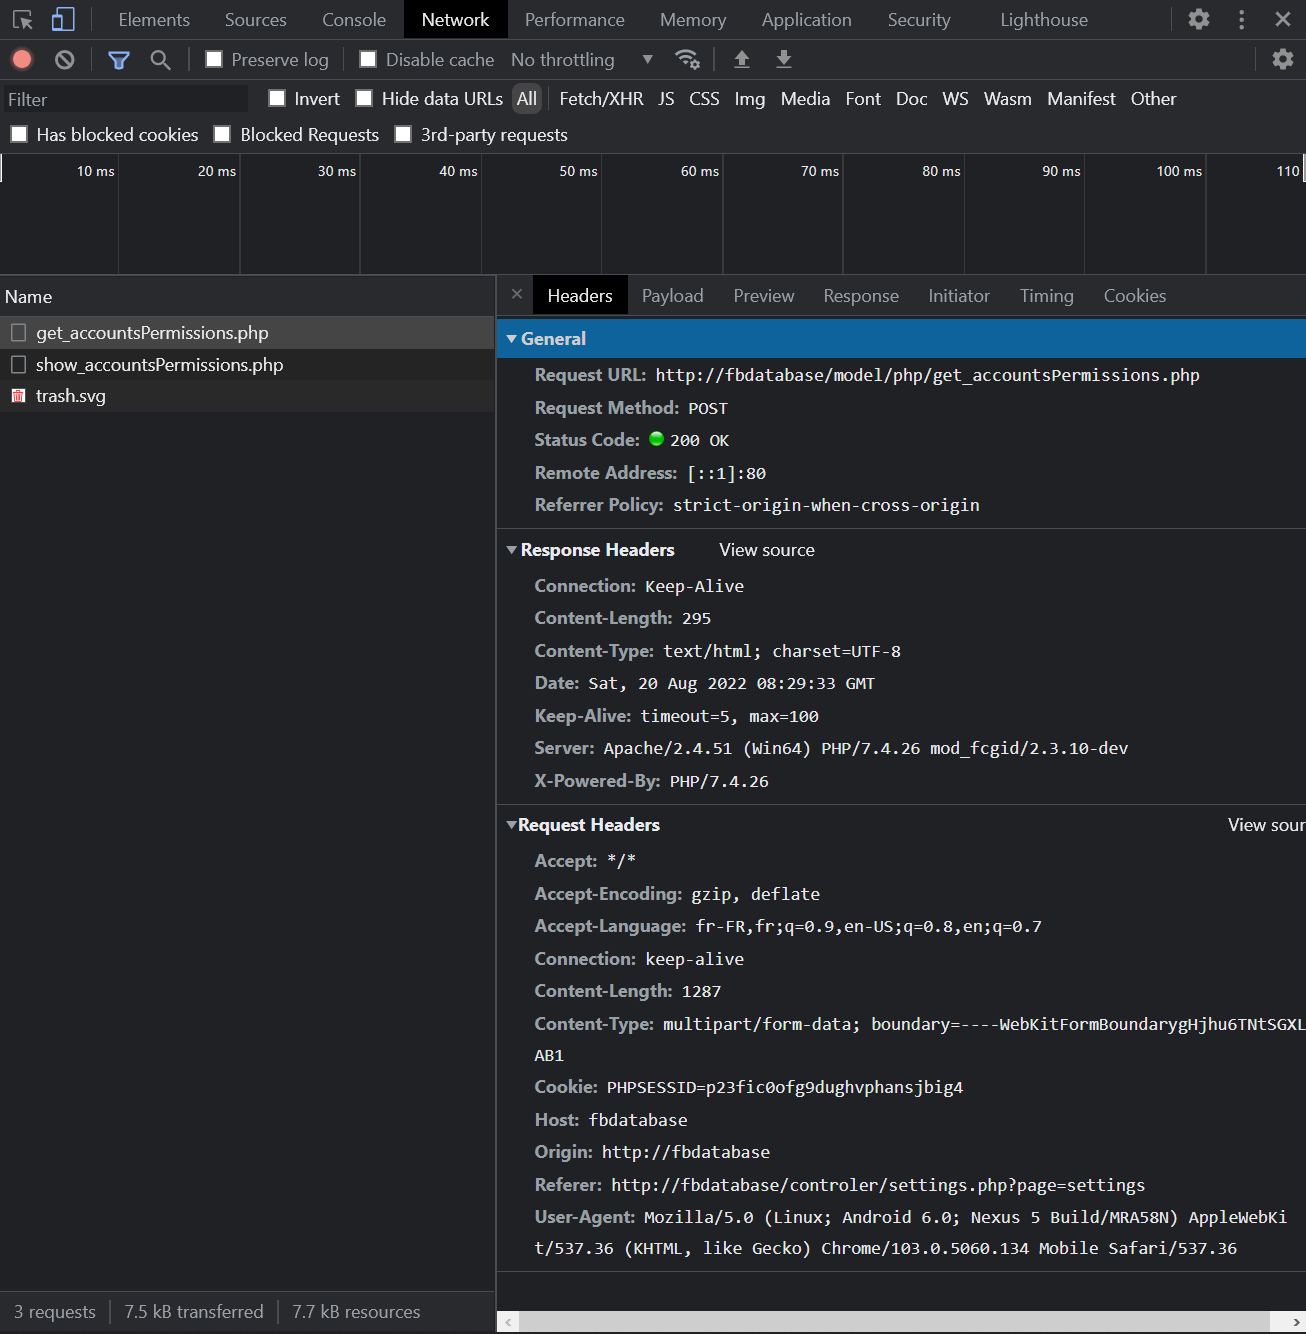
Task: Toggle the network filter funnel icon
Action: pyautogui.click(x=119, y=60)
